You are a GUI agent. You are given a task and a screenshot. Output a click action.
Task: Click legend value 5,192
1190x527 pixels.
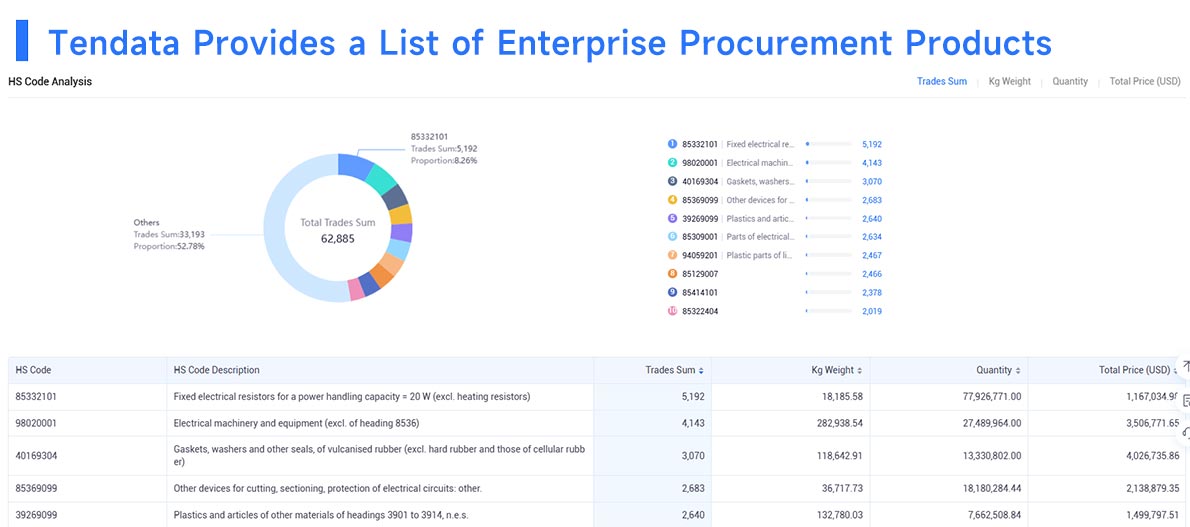872,144
